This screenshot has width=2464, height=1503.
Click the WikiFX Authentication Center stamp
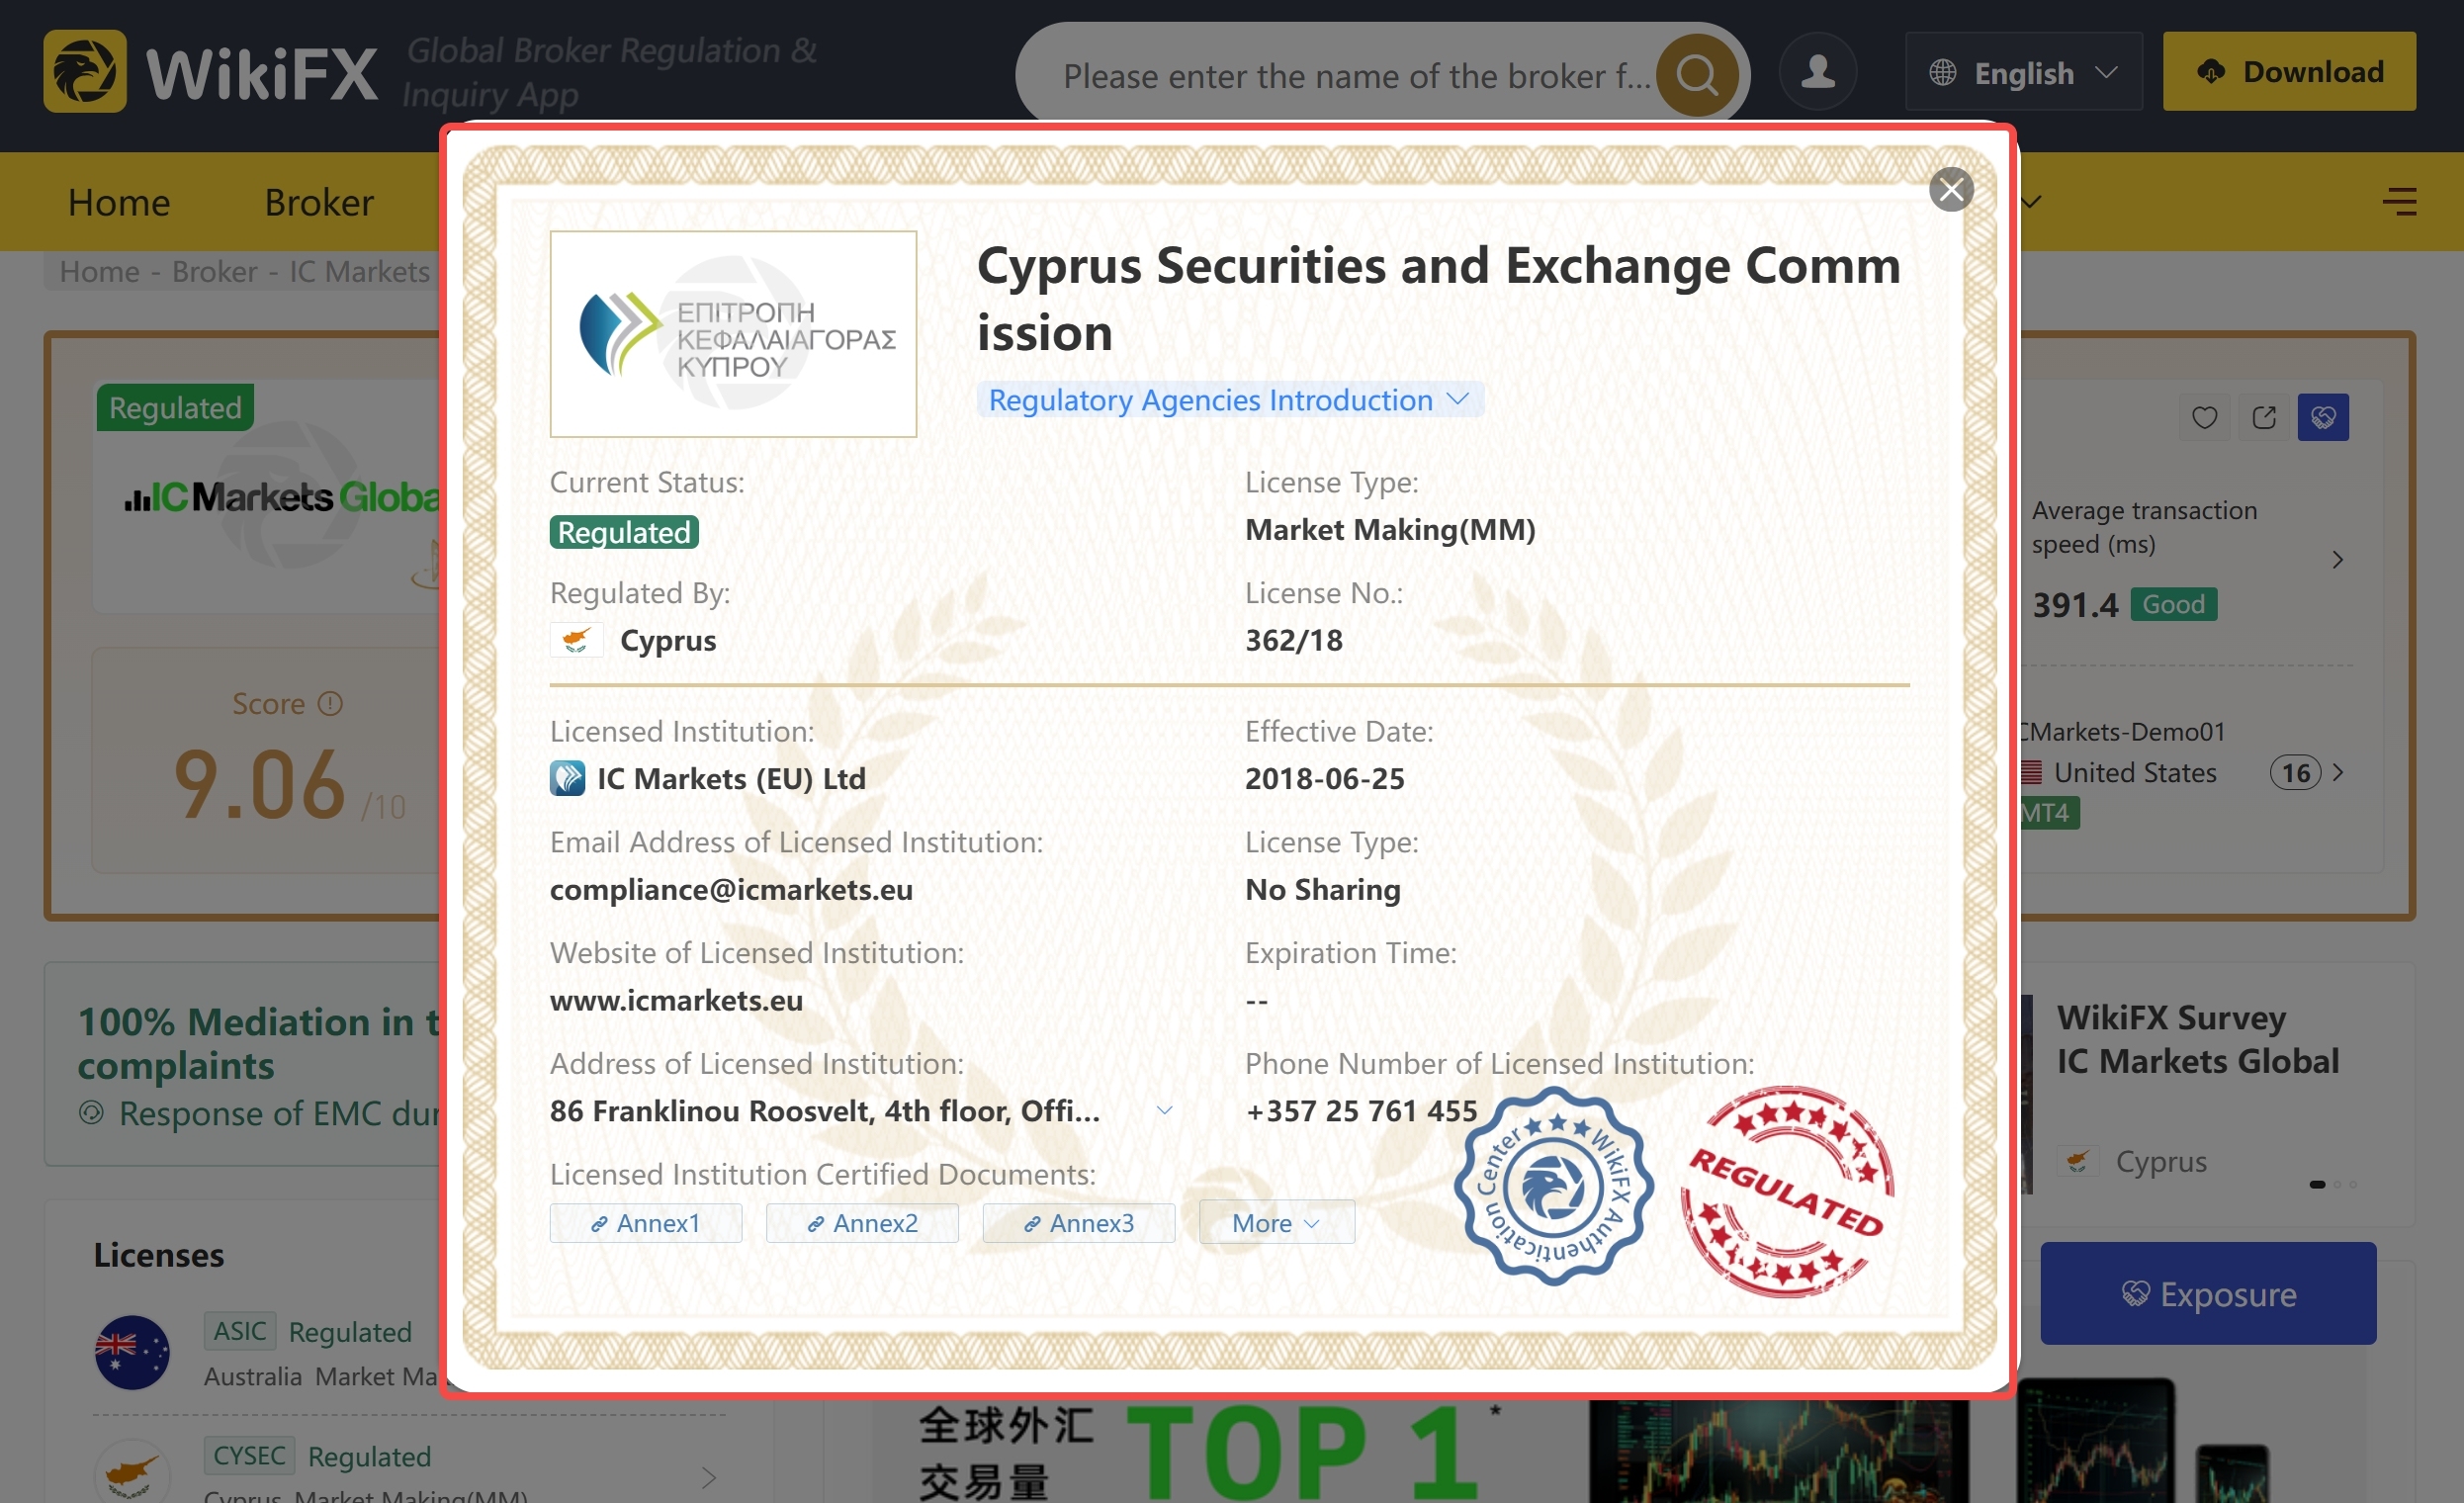coord(1553,1187)
